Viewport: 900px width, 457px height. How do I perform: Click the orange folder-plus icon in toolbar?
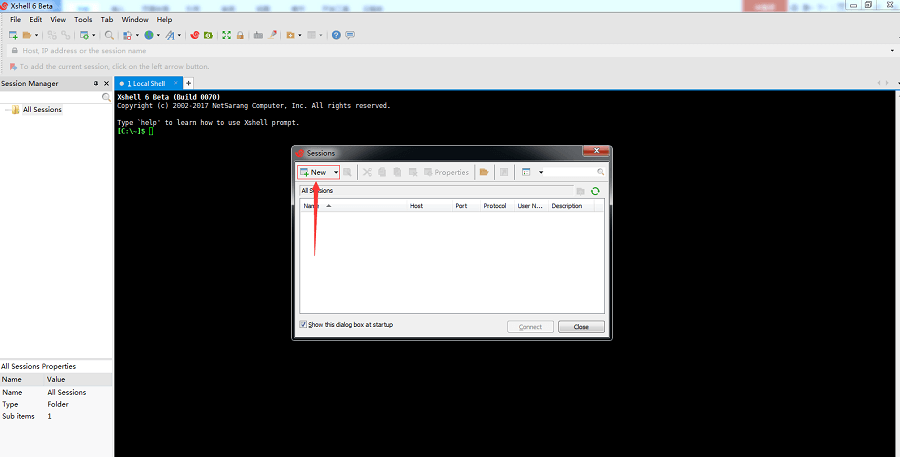(290, 35)
